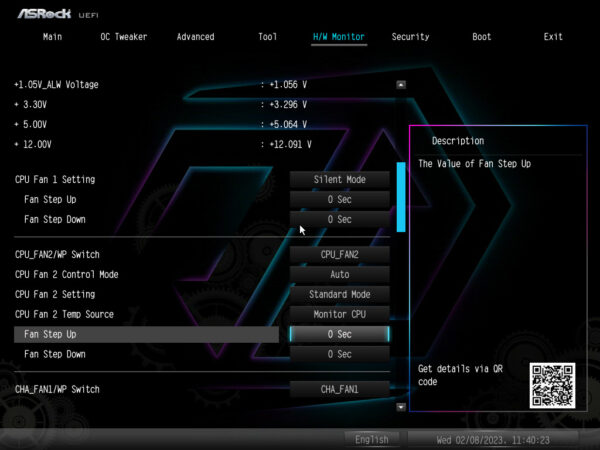This screenshot has height=450, width=600.
Task: Open the Advanced tab
Action: 196,37
